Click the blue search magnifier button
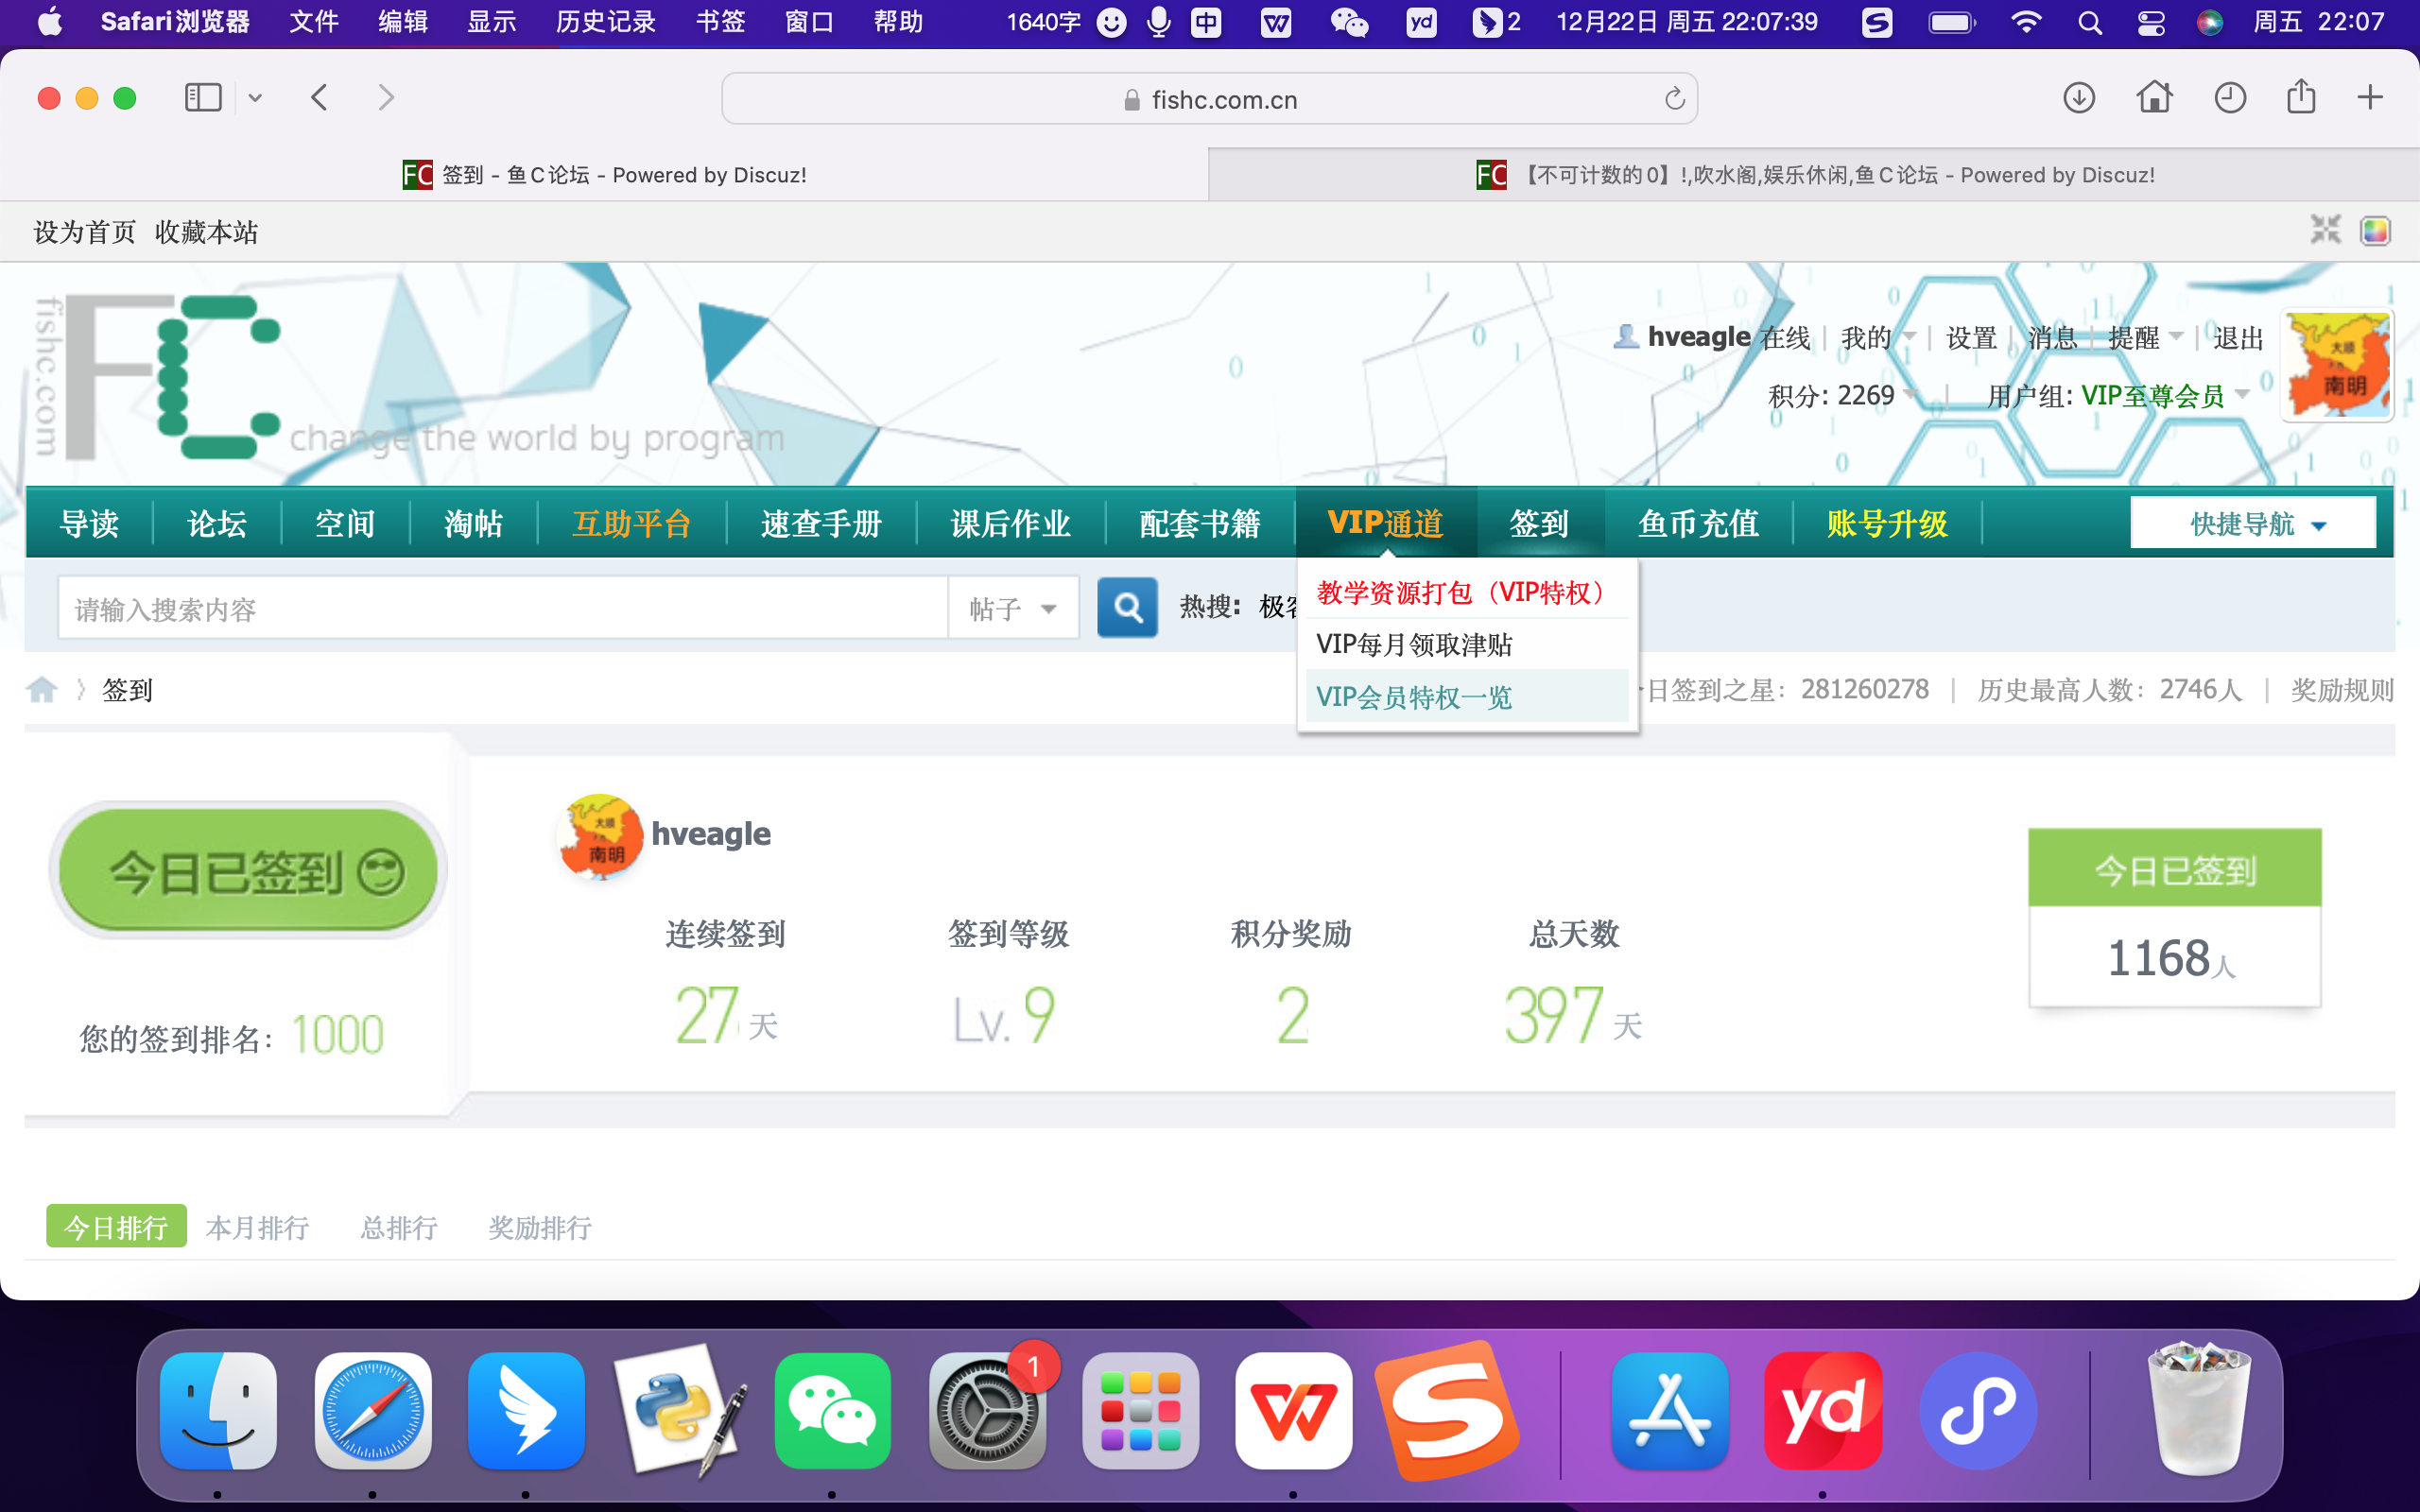Image resolution: width=2420 pixels, height=1512 pixels. (x=1127, y=607)
